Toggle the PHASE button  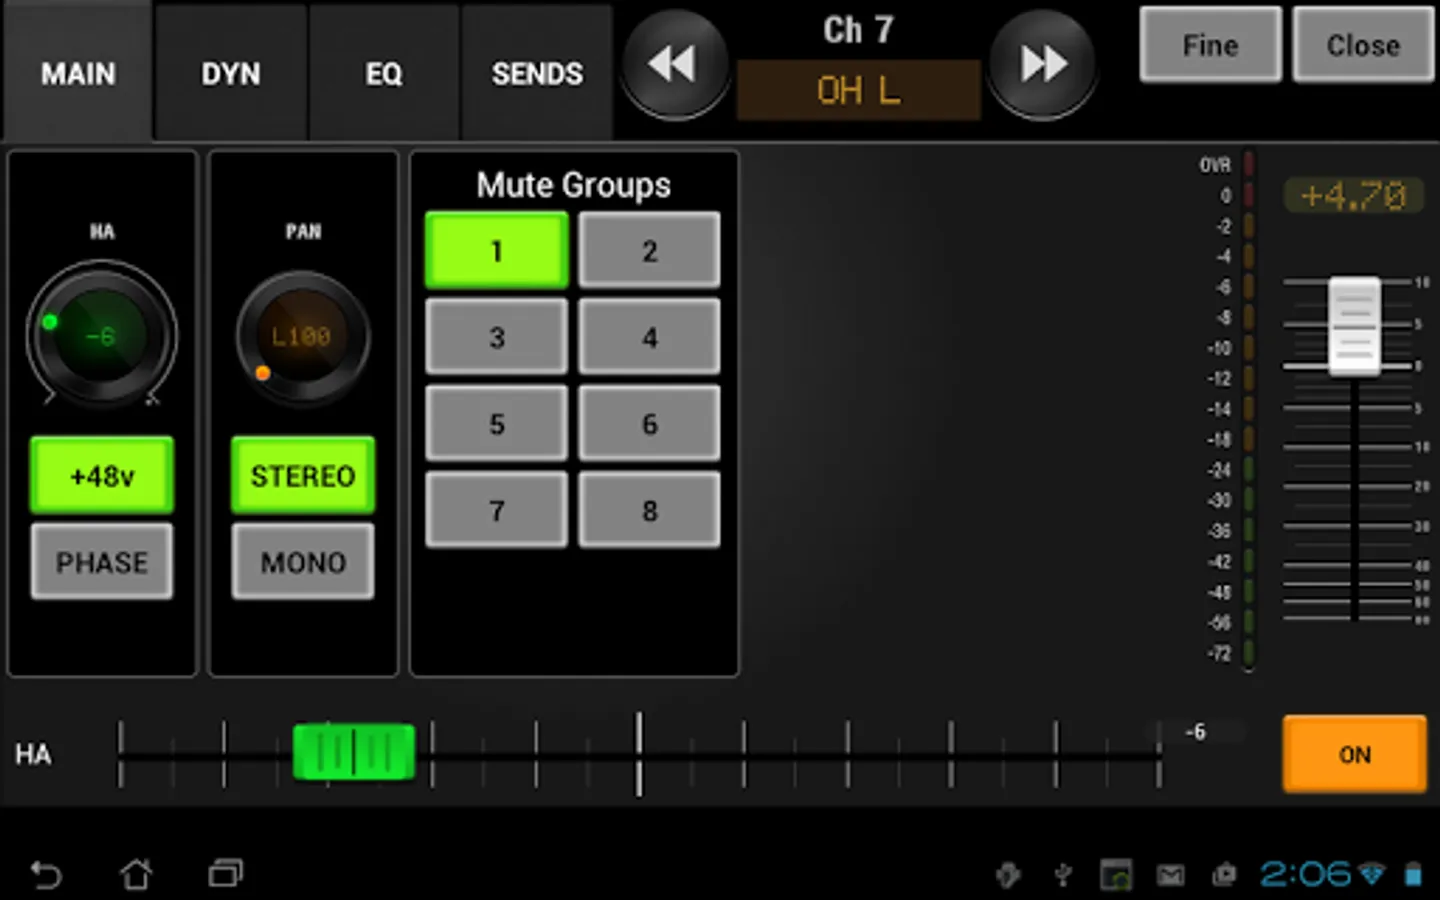coord(102,562)
